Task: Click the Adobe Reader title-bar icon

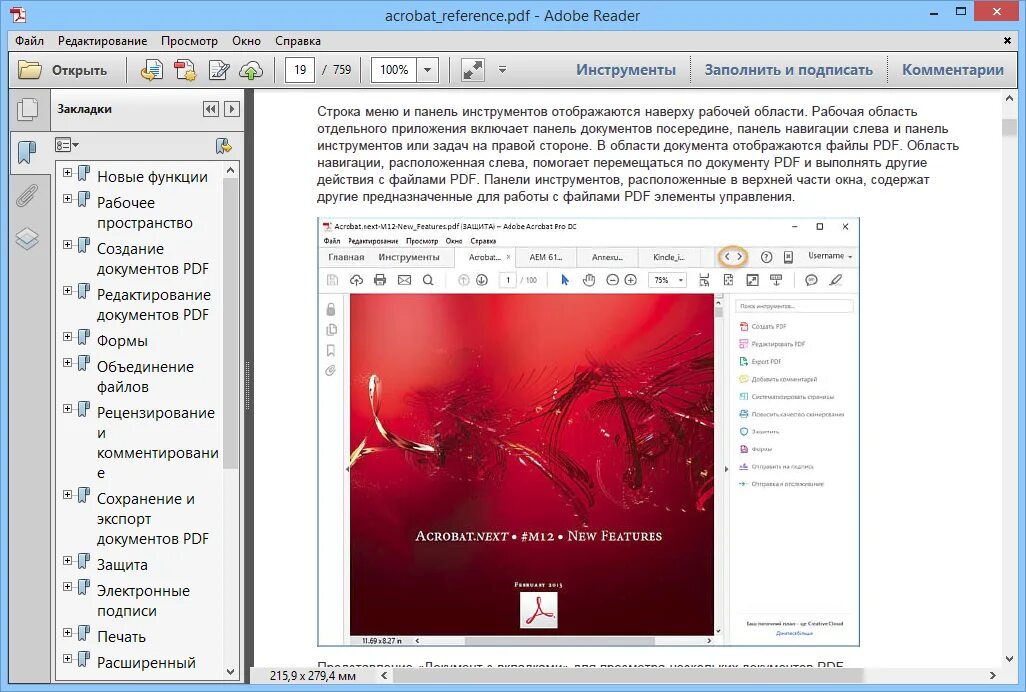Action: click(17, 14)
